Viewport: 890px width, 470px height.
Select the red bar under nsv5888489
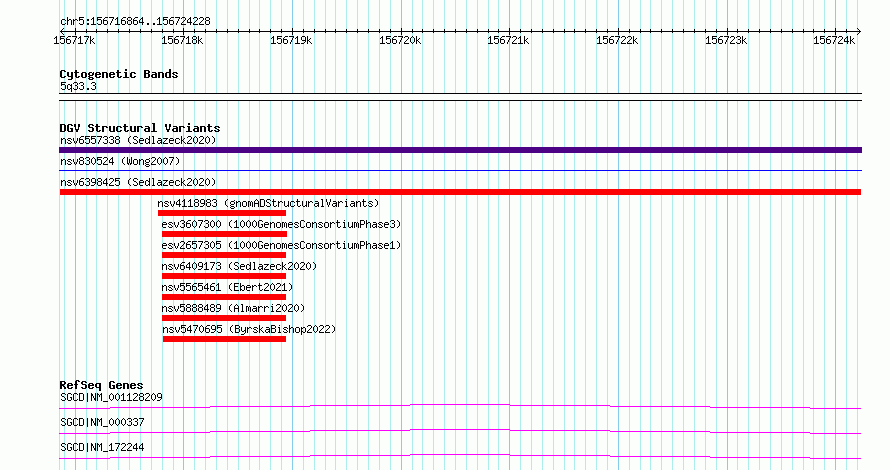[x=224, y=318]
